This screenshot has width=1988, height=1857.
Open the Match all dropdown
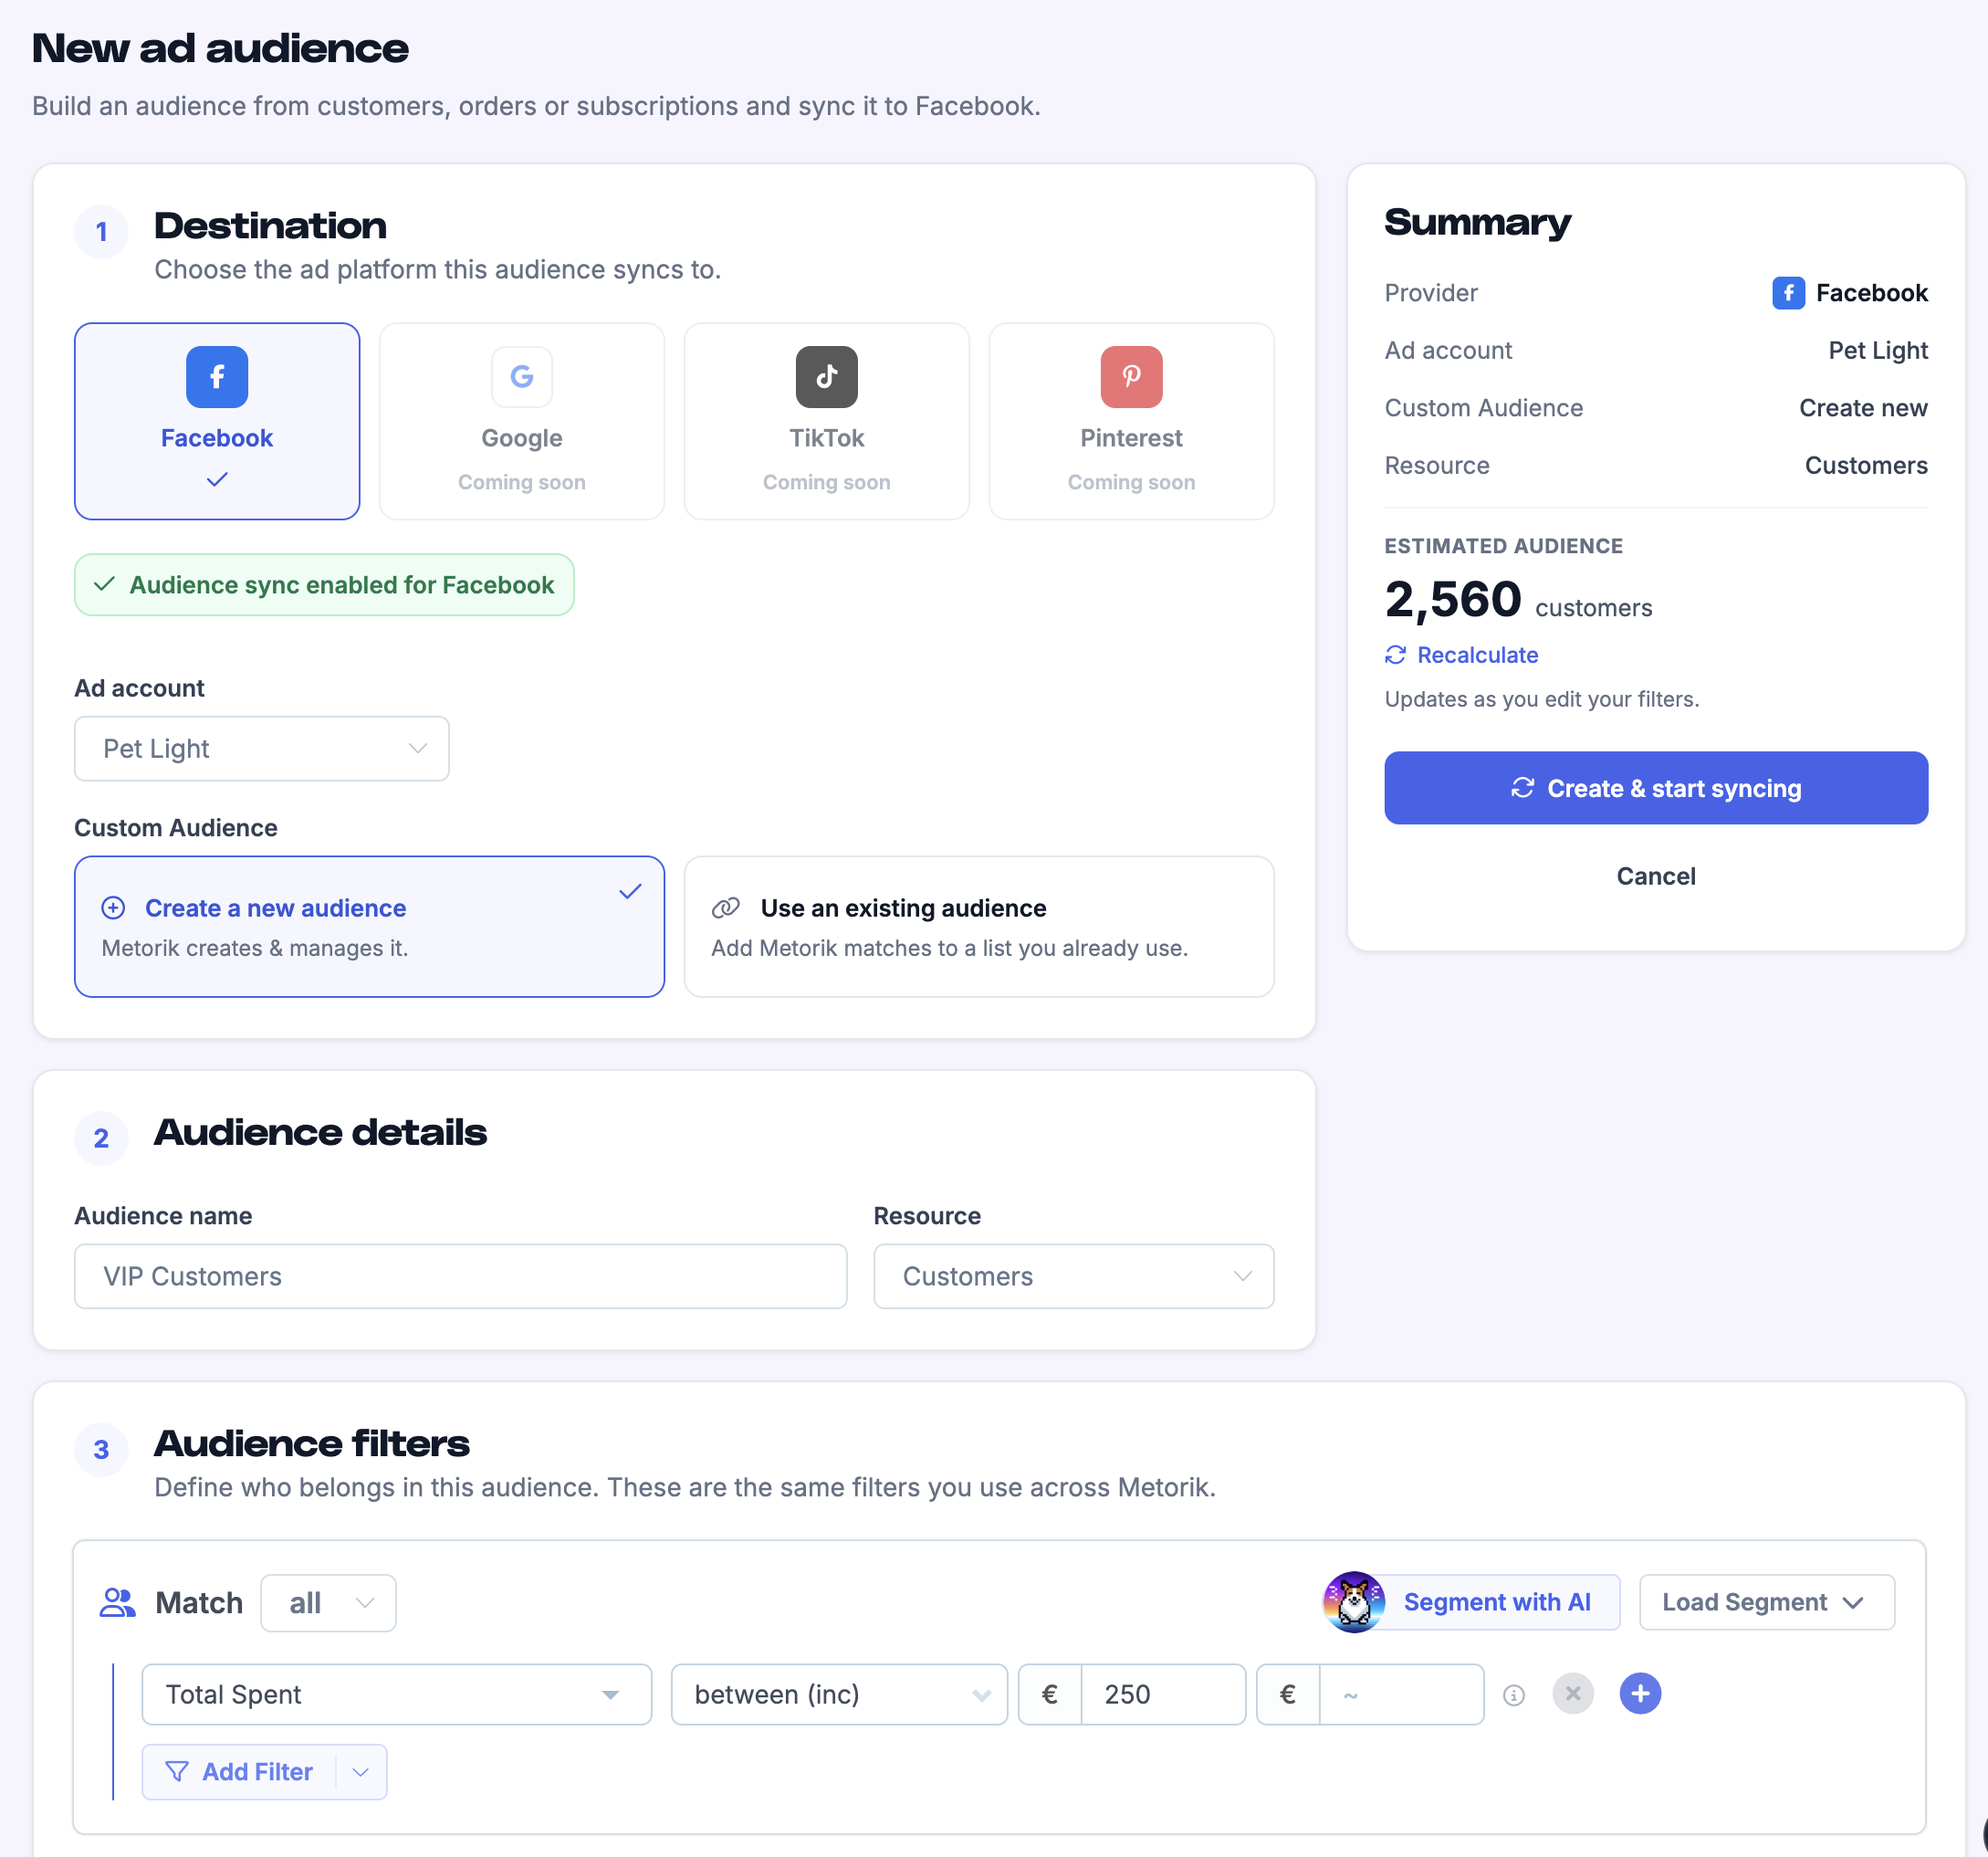(x=329, y=1604)
